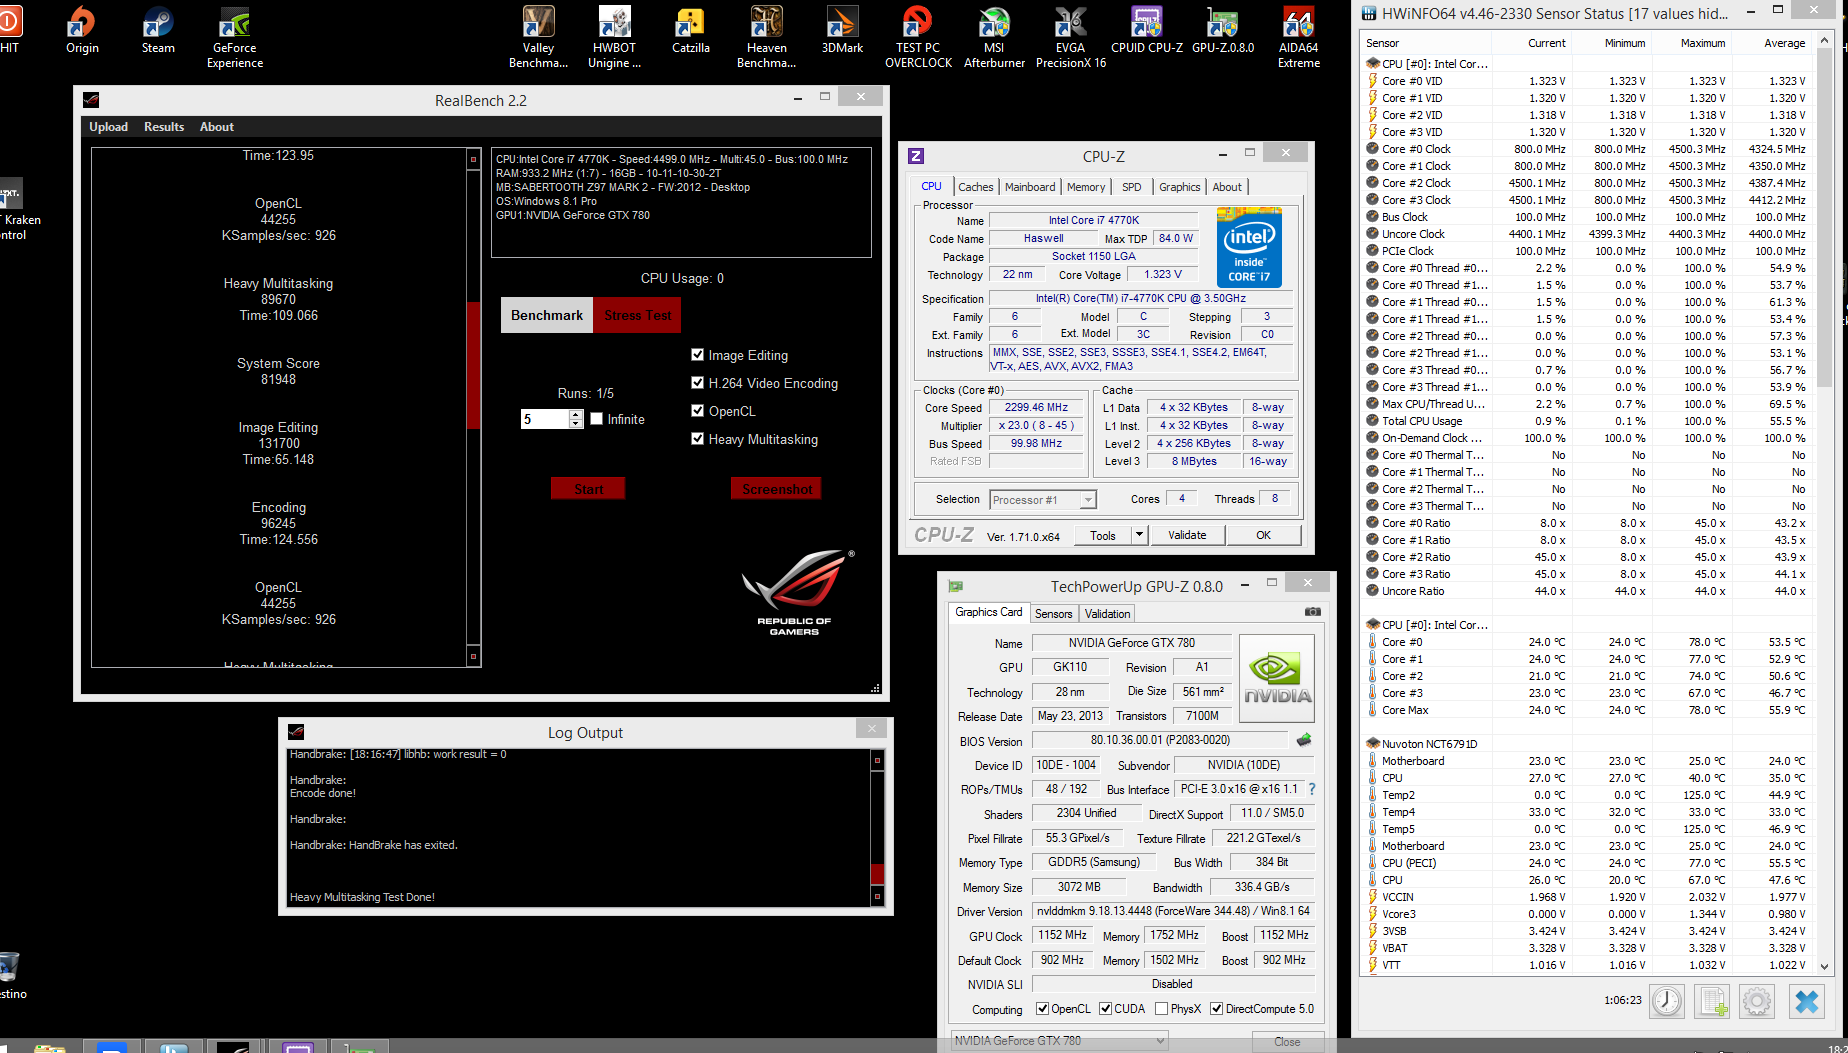Image resolution: width=1848 pixels, height=1053 pixels.
Task: Open the Results menu in RealBench
Action: (164, 127)
